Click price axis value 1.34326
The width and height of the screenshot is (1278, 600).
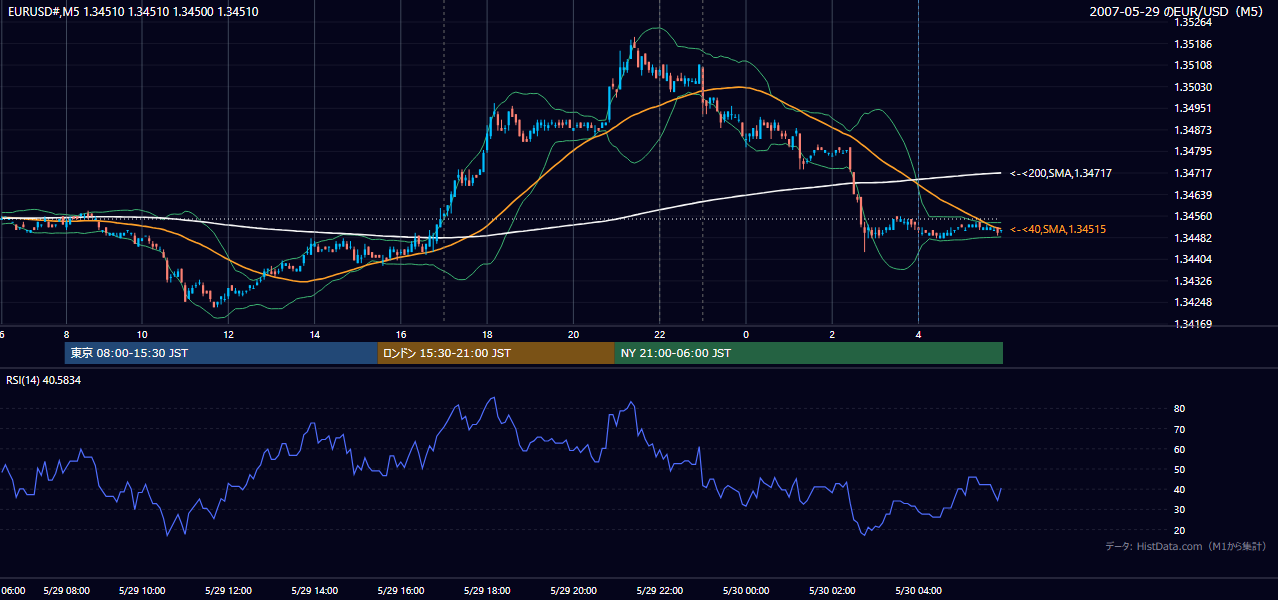pyautogui.click(x=1192, y=281)
